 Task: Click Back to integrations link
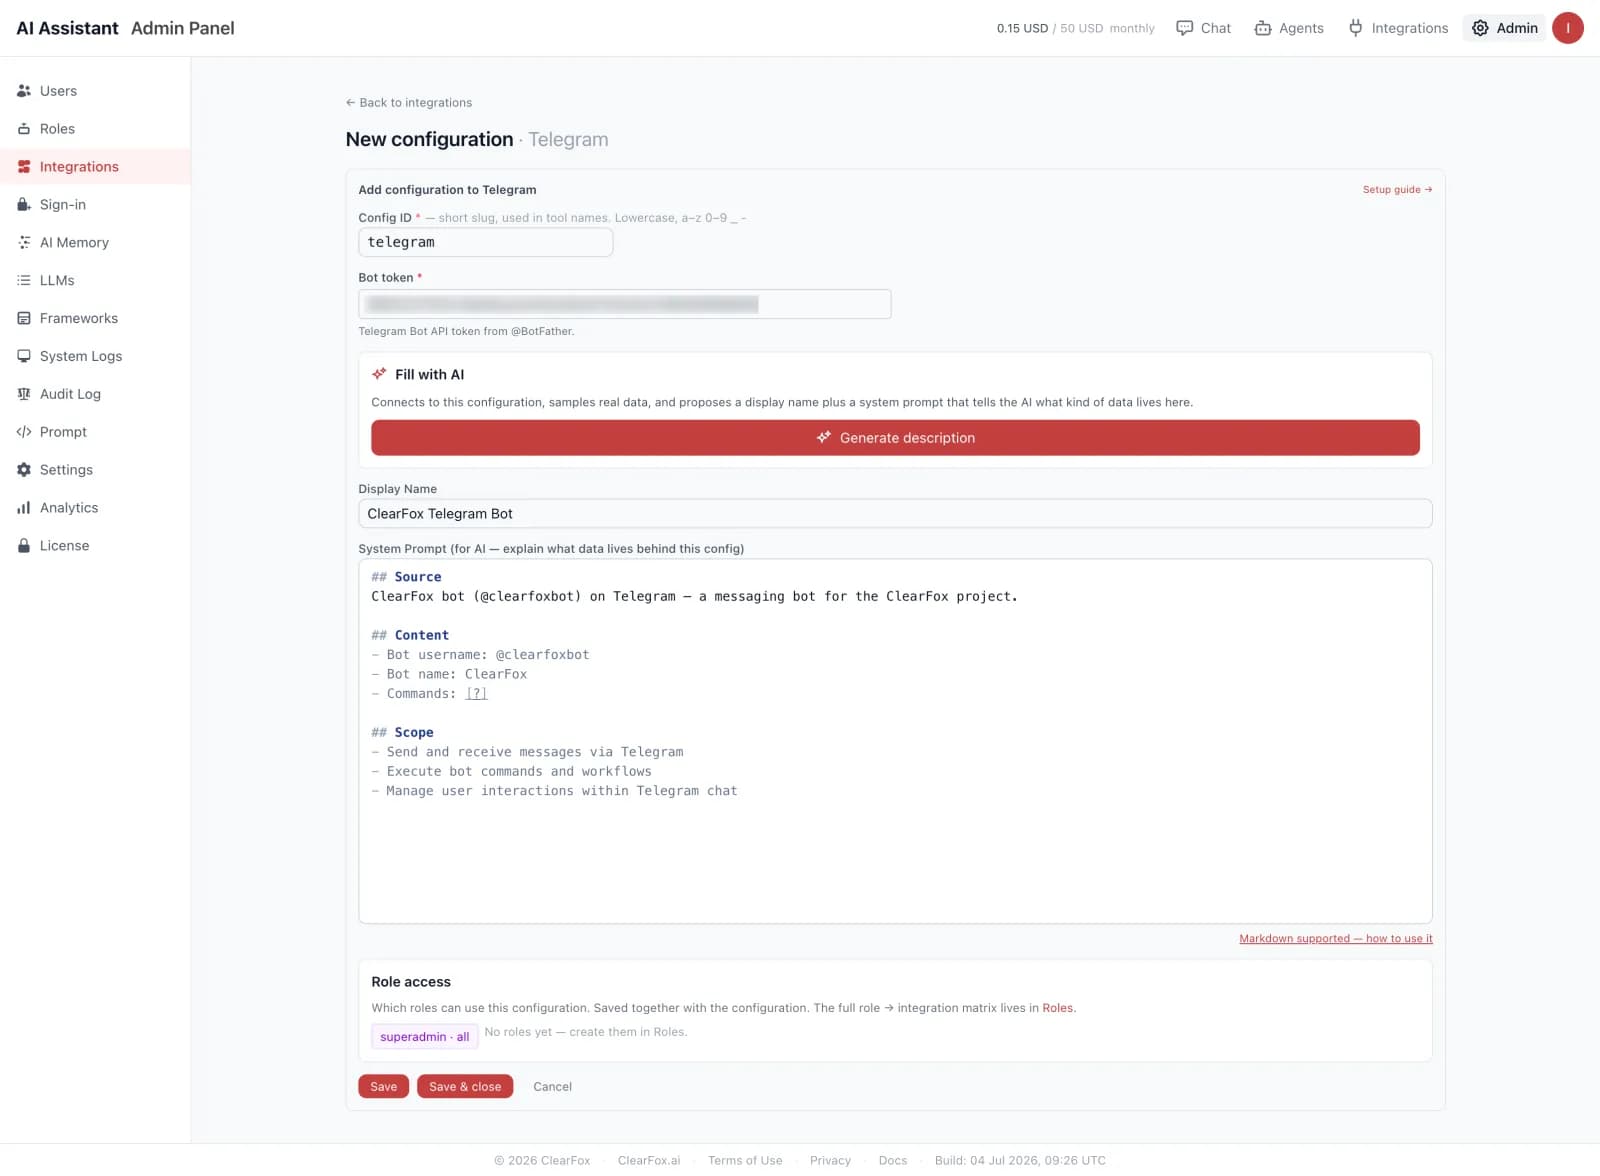pos(408,103)
